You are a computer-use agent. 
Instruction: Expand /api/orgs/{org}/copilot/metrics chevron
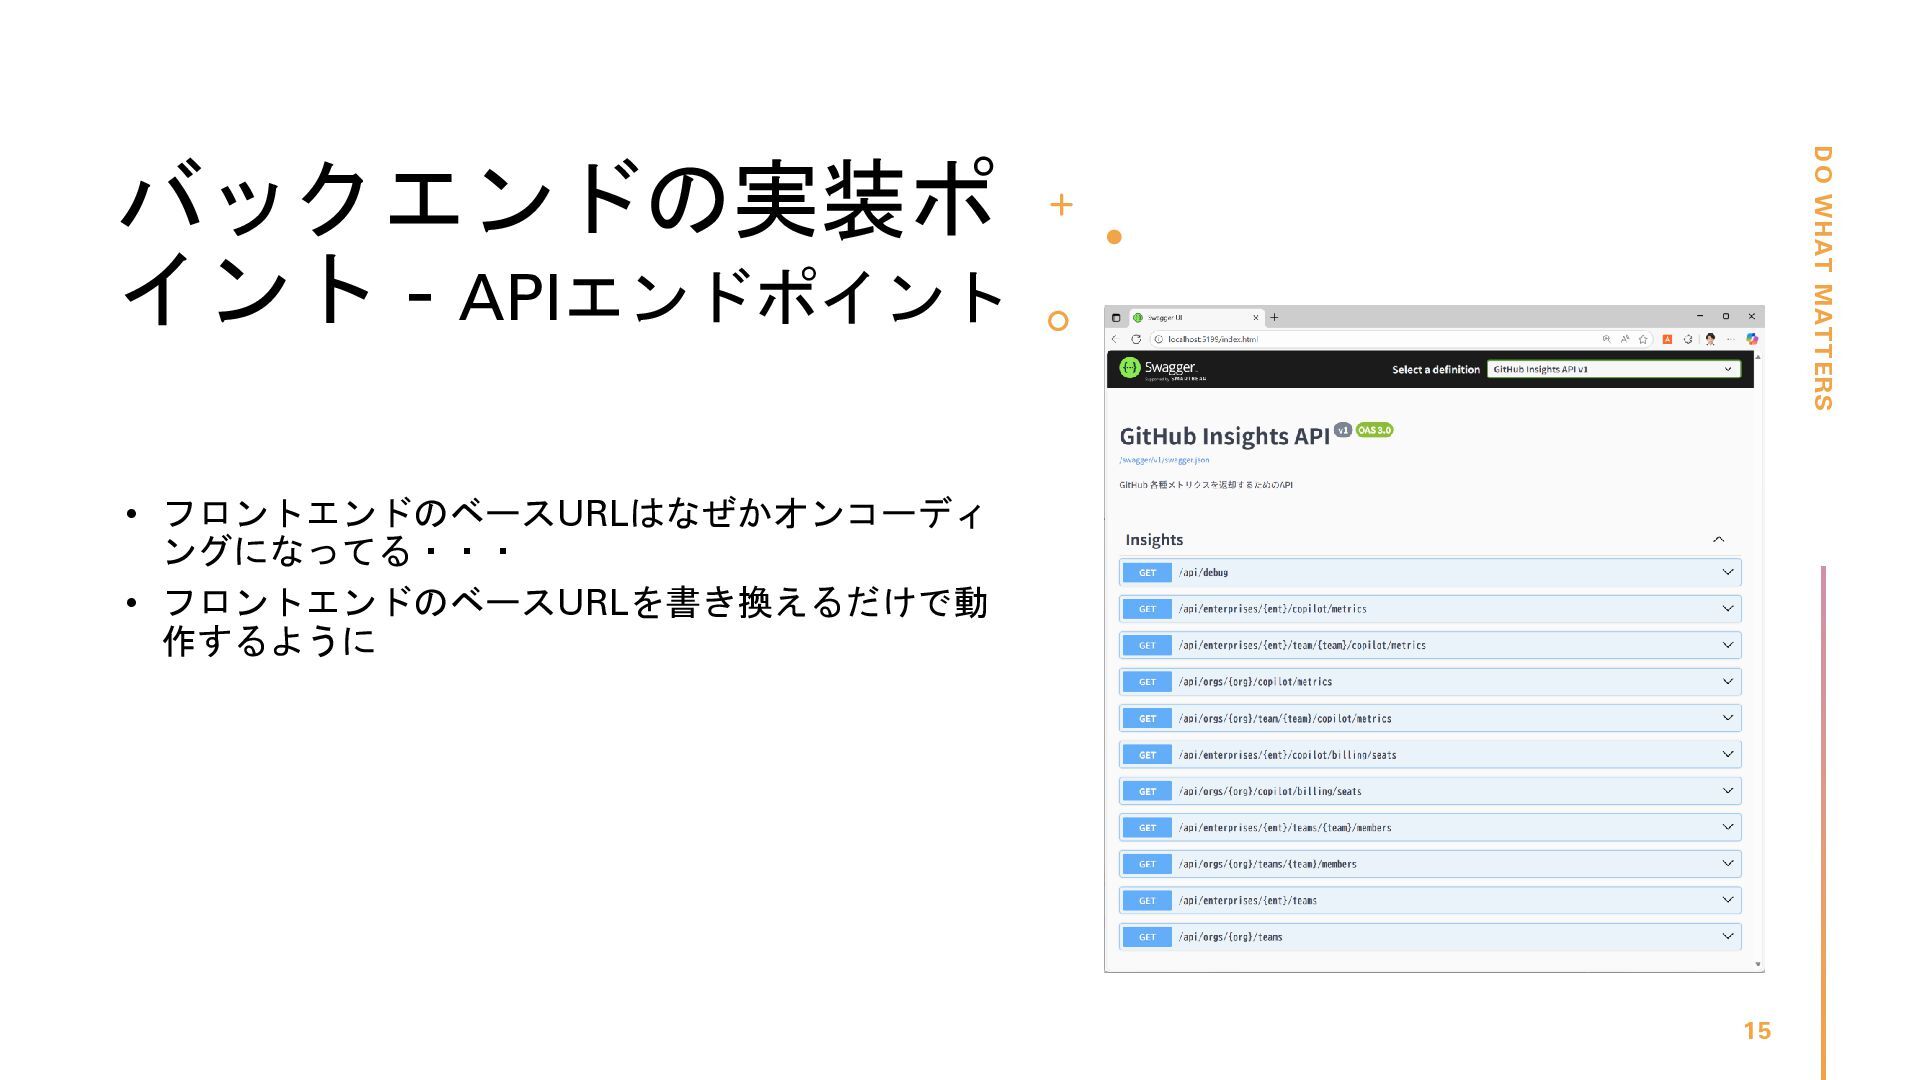(1727, 681)
